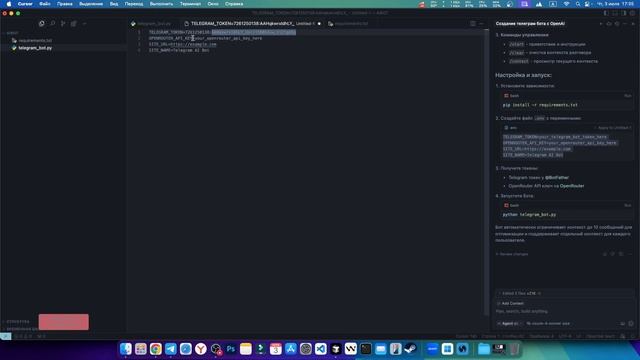
Task: Click the thumbs down icon under the response
Action: coord(613,254)
